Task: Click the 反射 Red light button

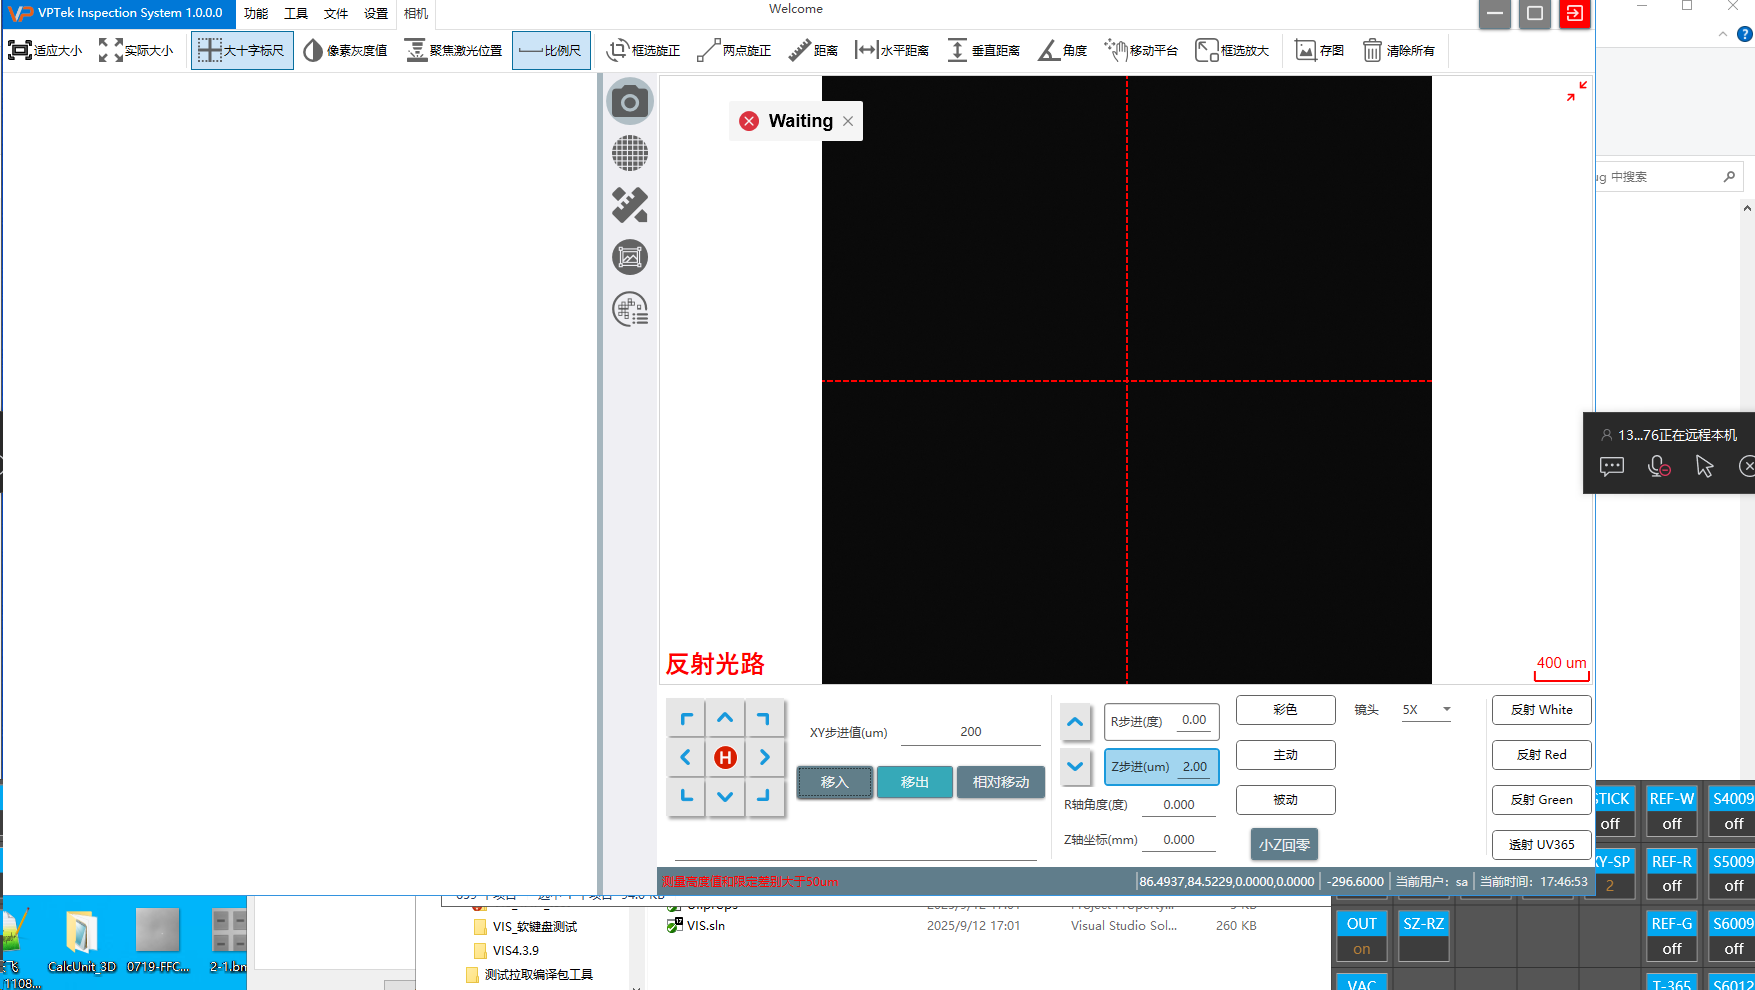Action: 1541,755
